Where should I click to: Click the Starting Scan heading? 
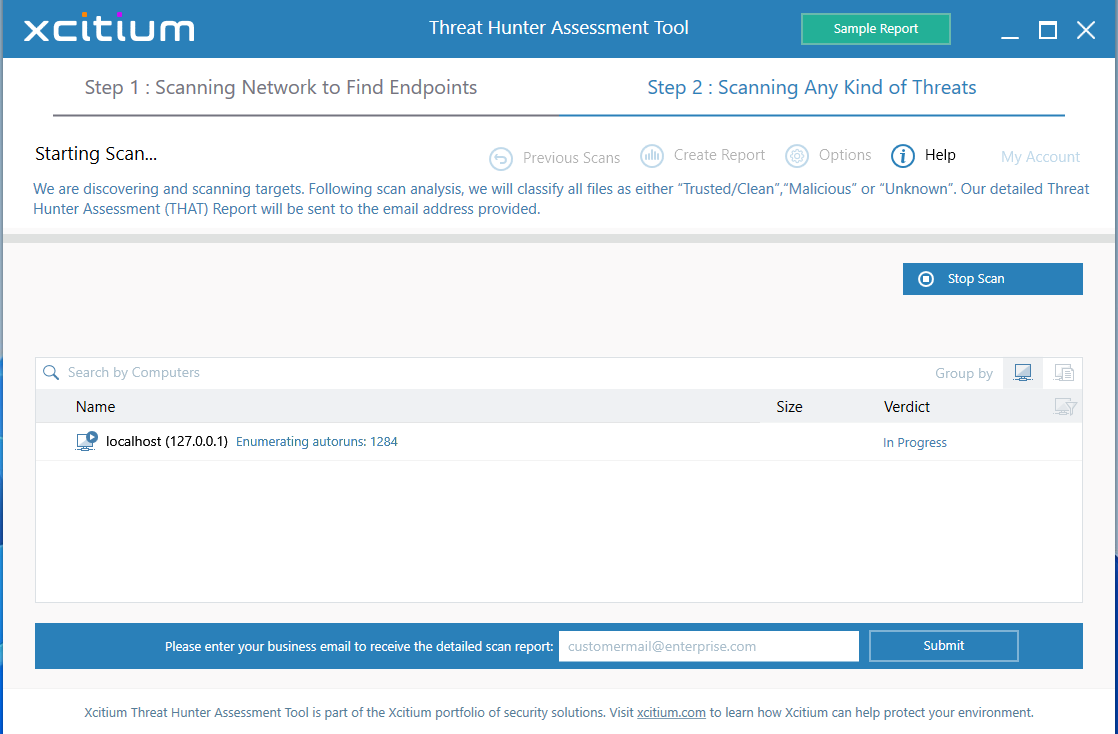96,153
